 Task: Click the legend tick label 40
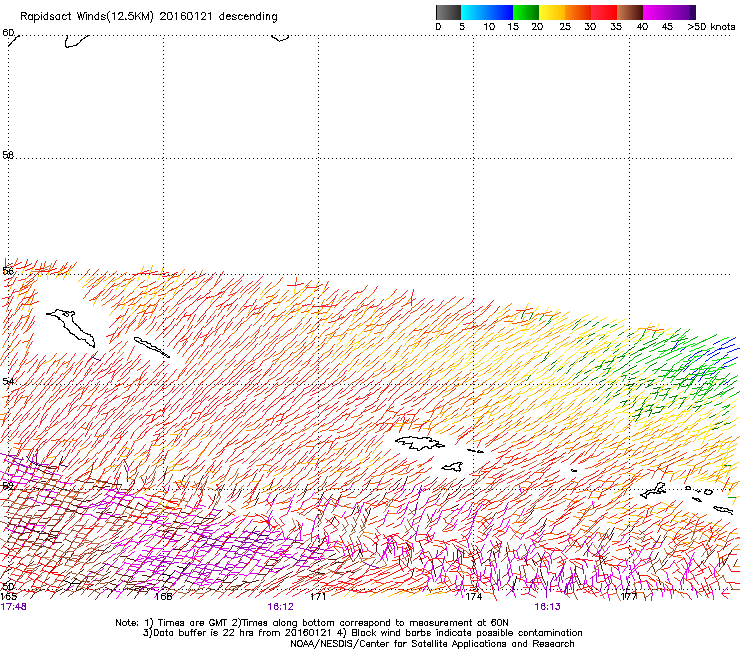click(642, 27)
